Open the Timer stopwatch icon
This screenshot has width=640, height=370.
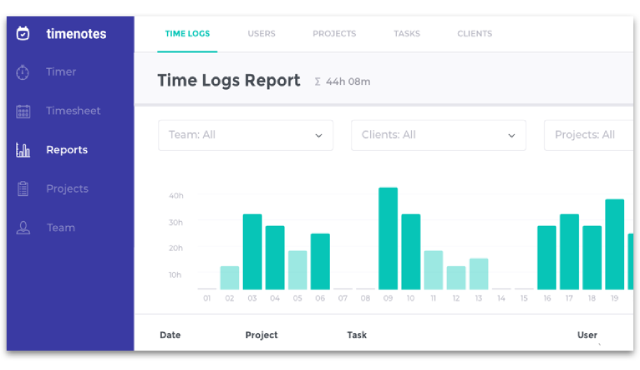[x=23, y=72]
